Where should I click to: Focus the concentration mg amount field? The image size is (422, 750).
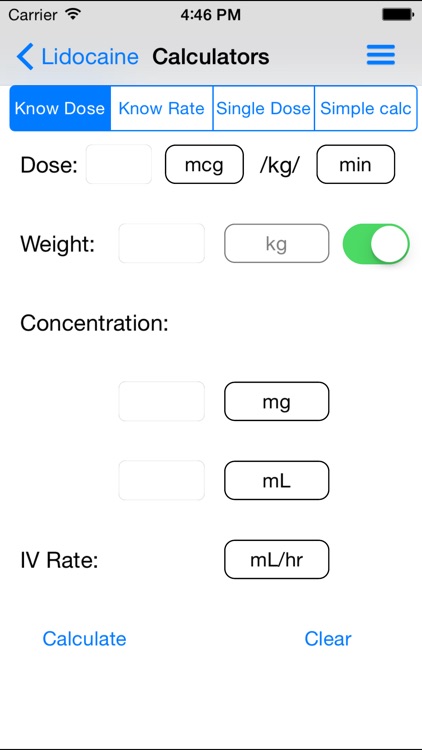pyautogui.click(x=162, y=401)
